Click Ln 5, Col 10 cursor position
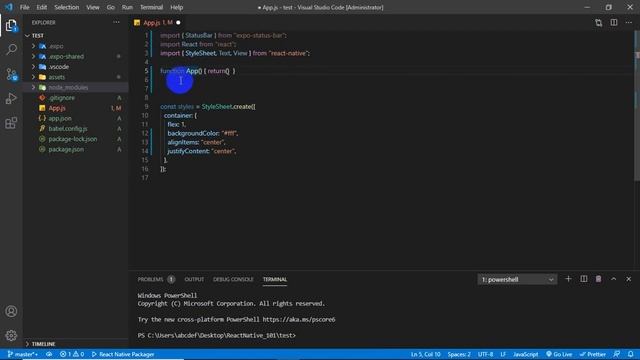640x360 pixels. (426, 354)
